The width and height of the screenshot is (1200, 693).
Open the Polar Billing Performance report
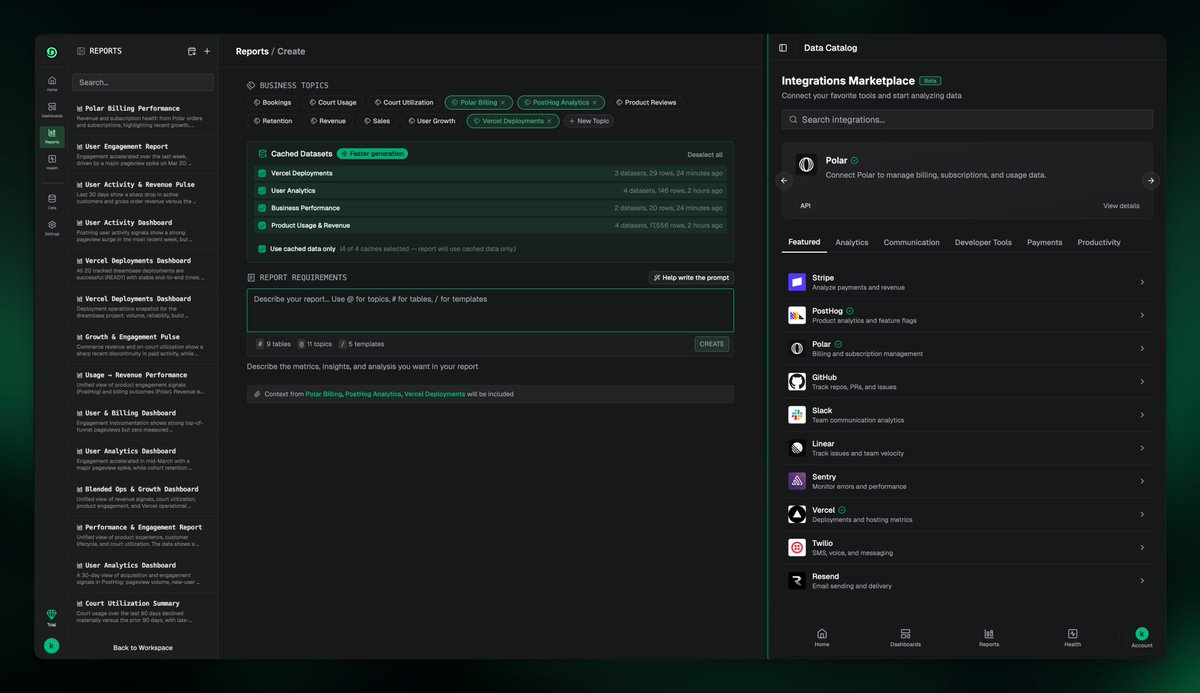click(143, 116)
